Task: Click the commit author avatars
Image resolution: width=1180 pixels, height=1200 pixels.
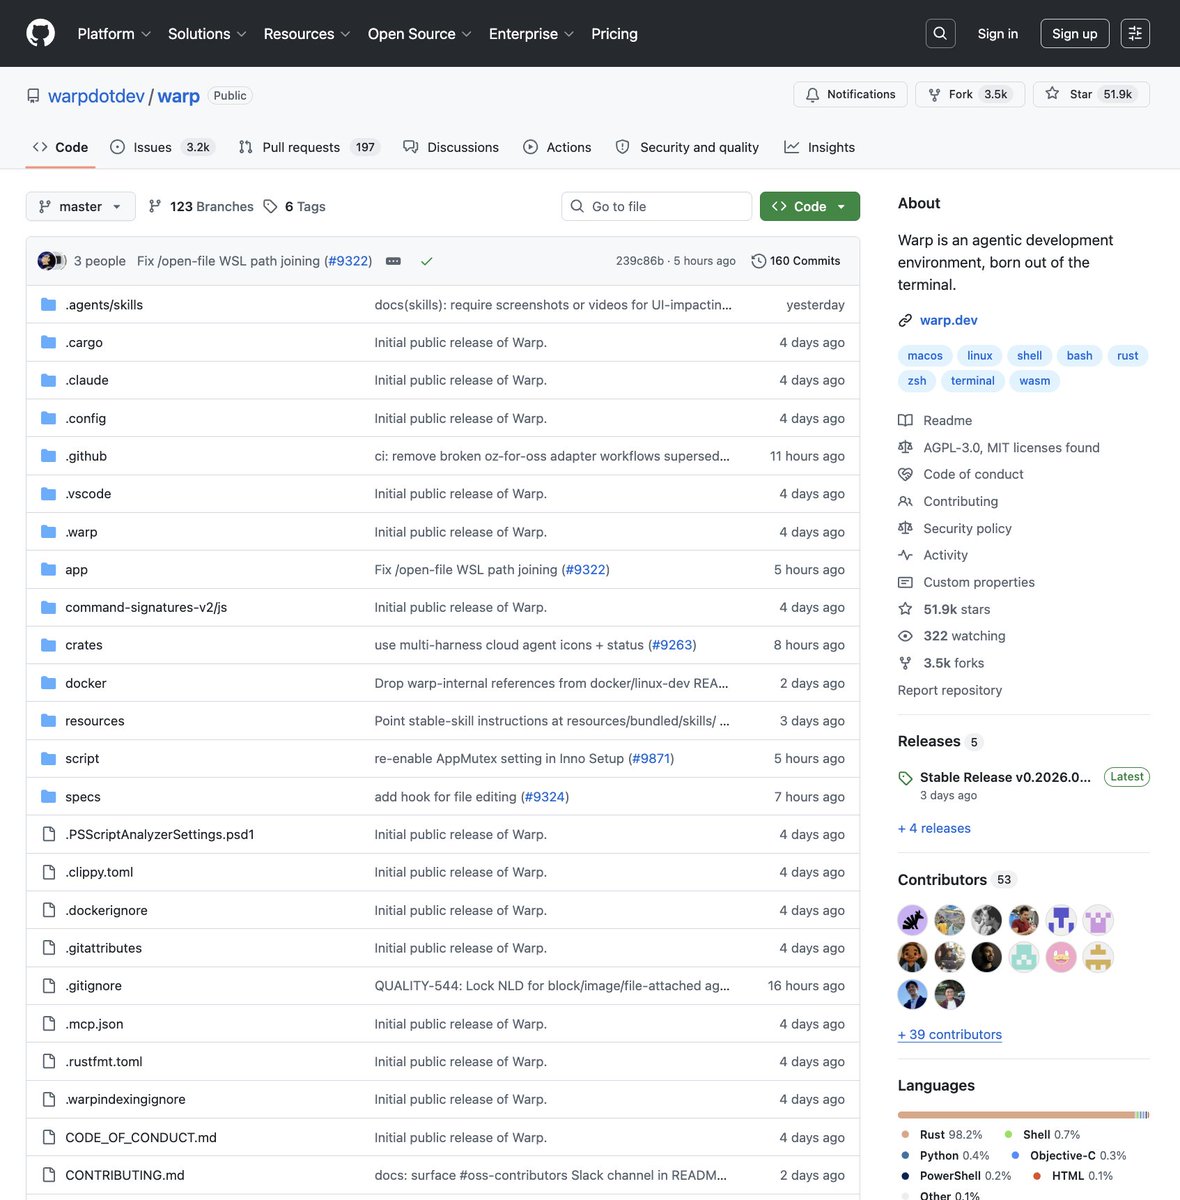Action: click(52, 261)
